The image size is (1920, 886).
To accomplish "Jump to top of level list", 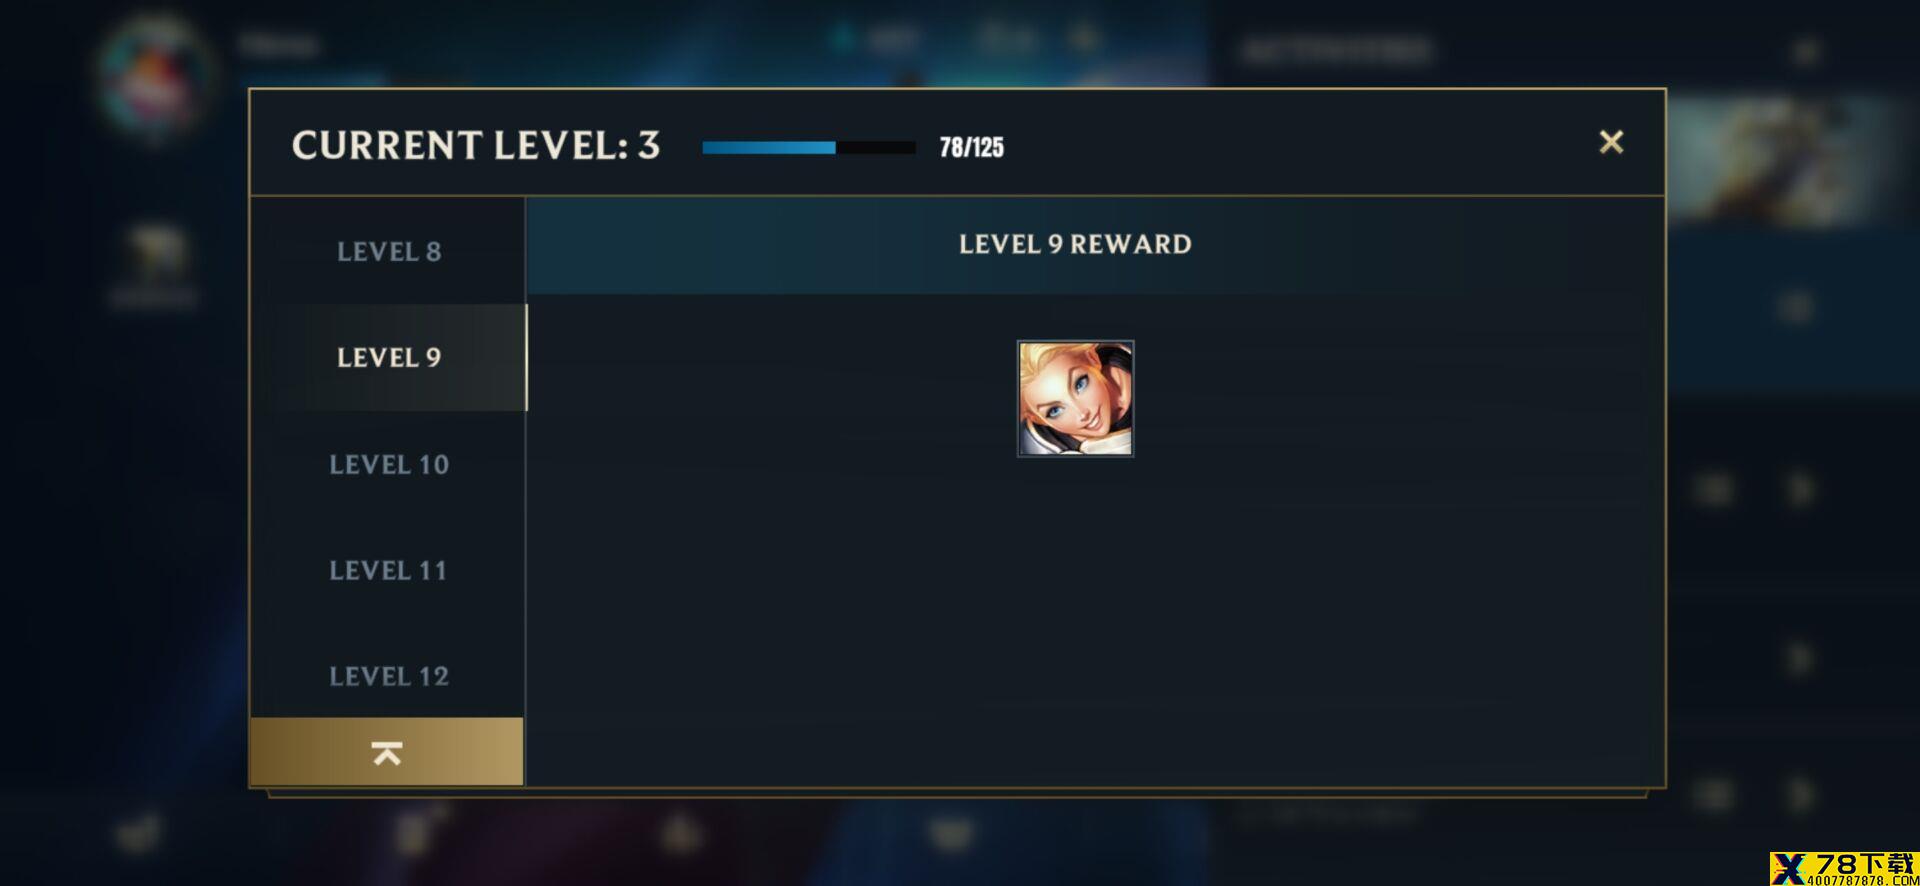I will [x=387, y=752].
